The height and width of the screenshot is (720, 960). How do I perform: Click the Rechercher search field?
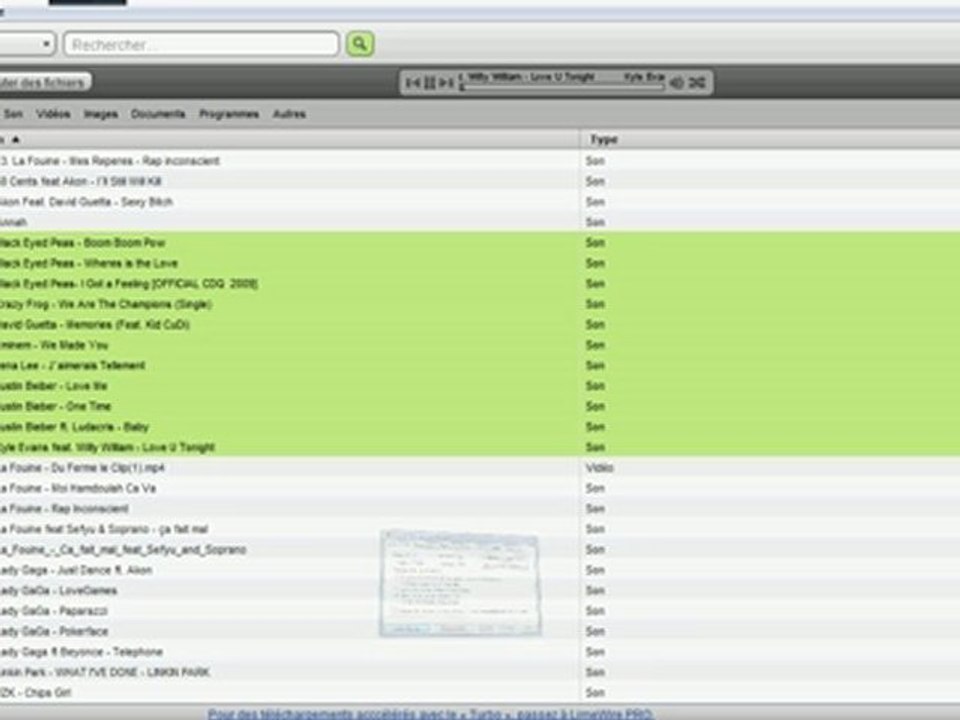(201, 44)
